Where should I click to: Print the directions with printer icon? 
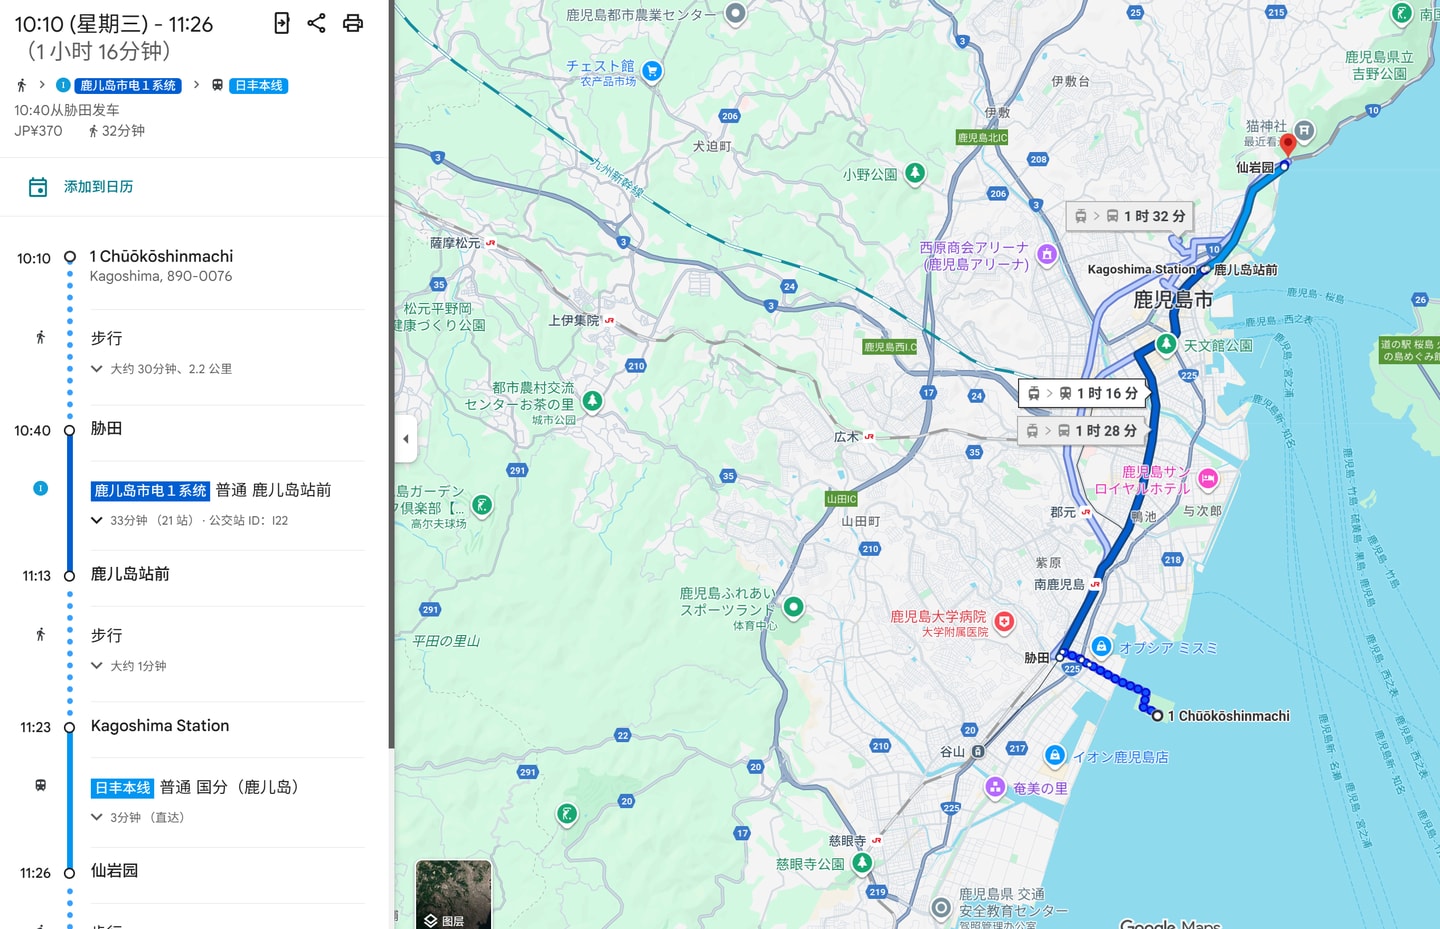353,23
